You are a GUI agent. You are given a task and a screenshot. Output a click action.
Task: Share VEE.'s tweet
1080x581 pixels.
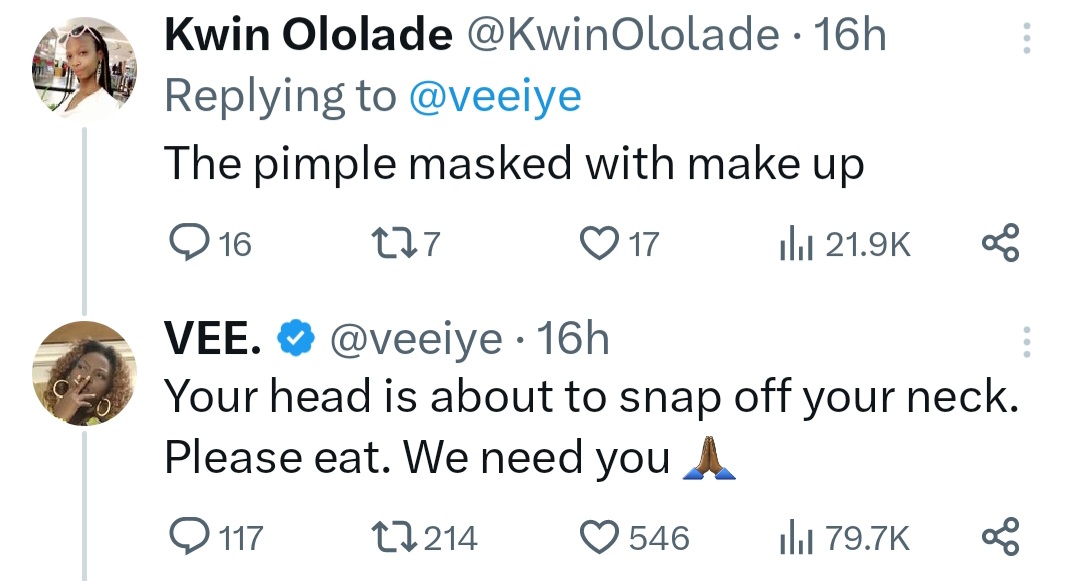coord(1001,538)
